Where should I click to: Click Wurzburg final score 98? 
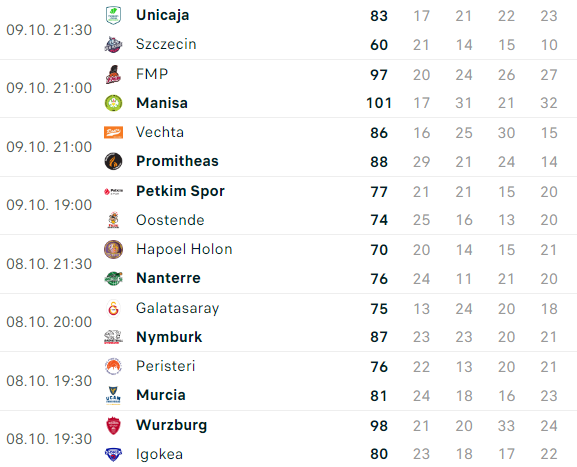379,426
